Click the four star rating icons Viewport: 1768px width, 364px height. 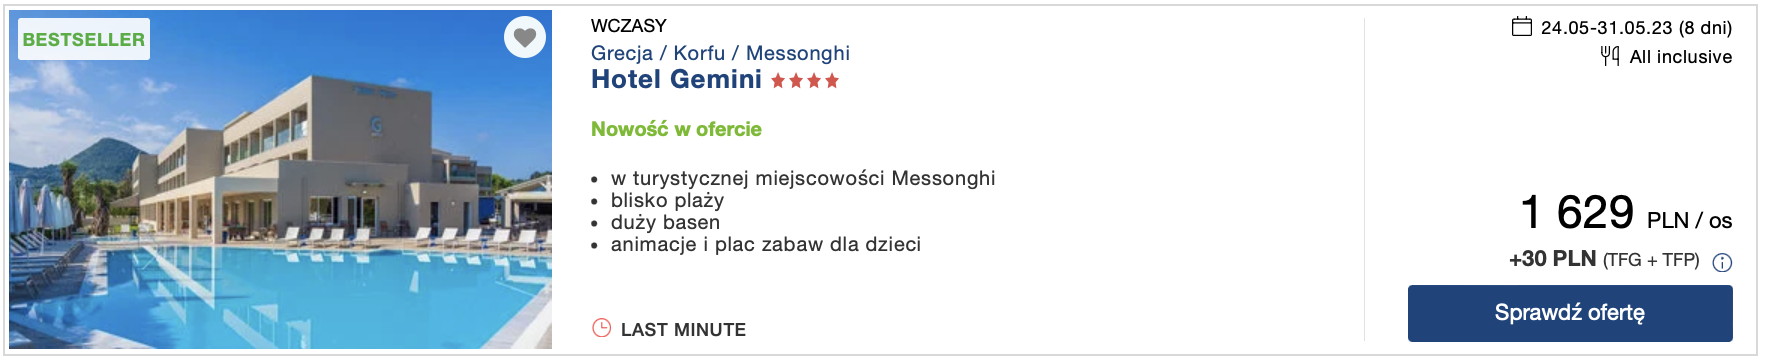tap(805, 81)
